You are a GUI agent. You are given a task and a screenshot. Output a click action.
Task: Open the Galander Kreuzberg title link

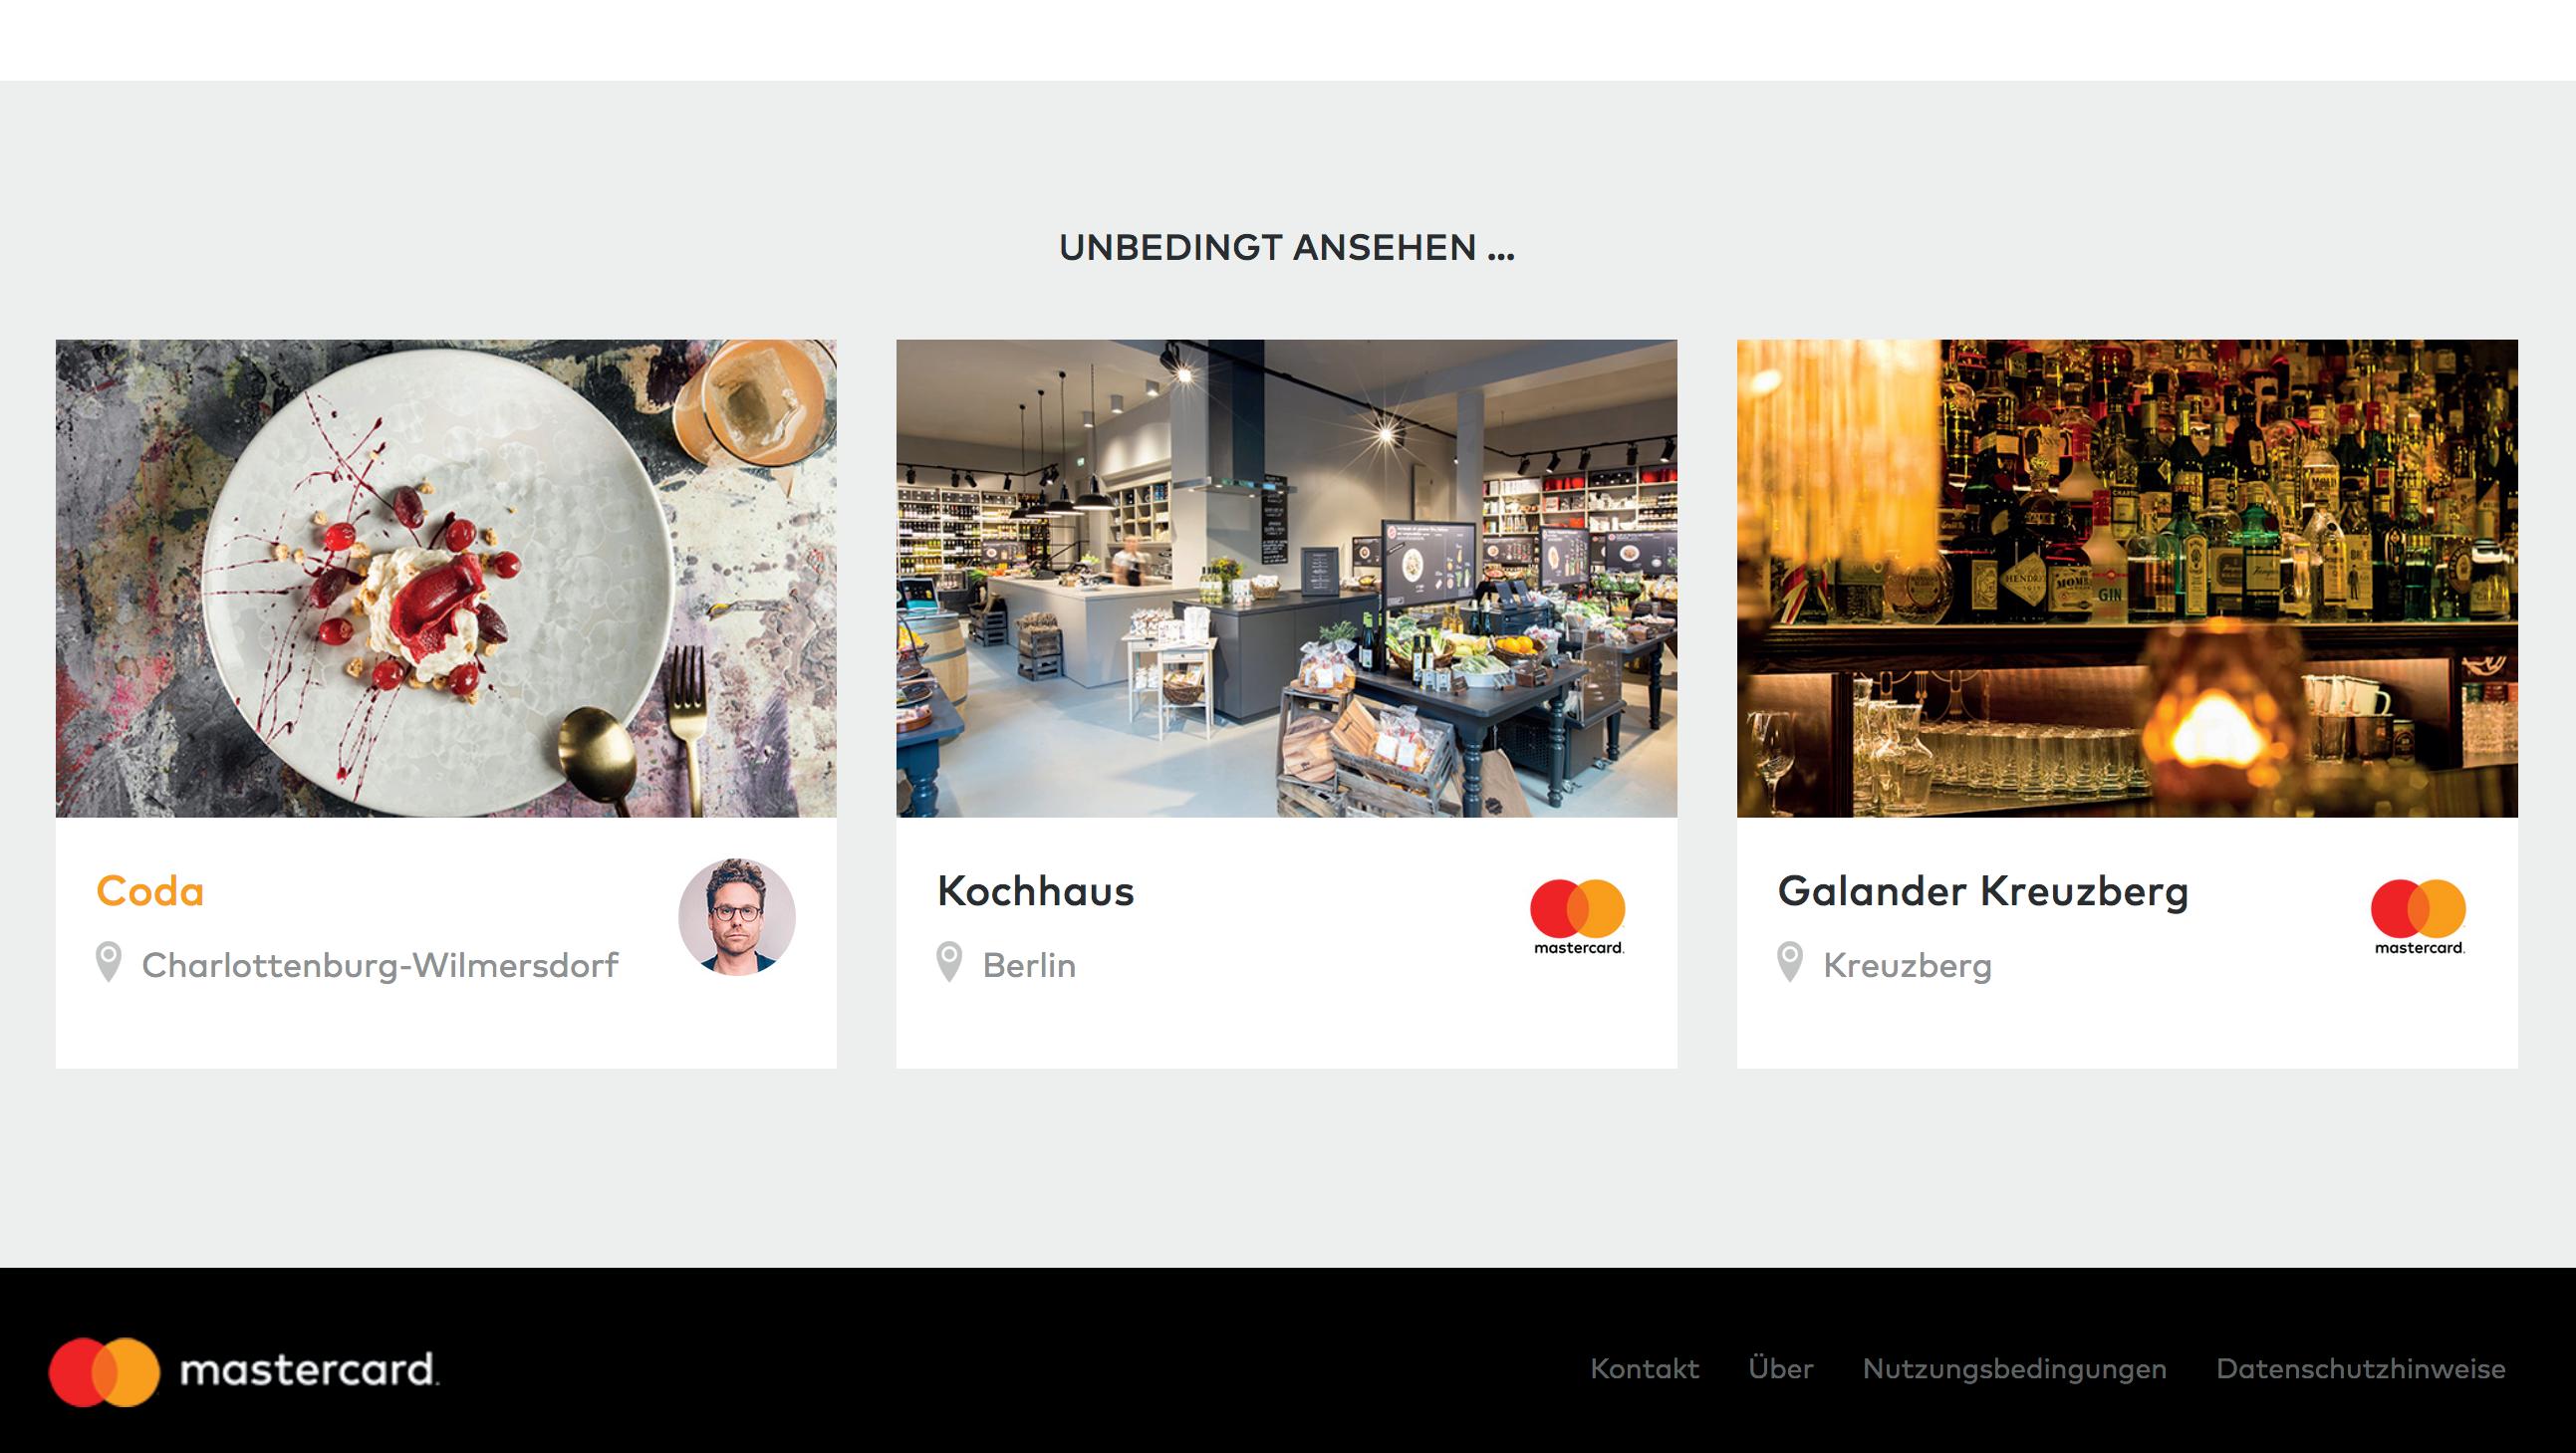click(x=1983, y=892)
